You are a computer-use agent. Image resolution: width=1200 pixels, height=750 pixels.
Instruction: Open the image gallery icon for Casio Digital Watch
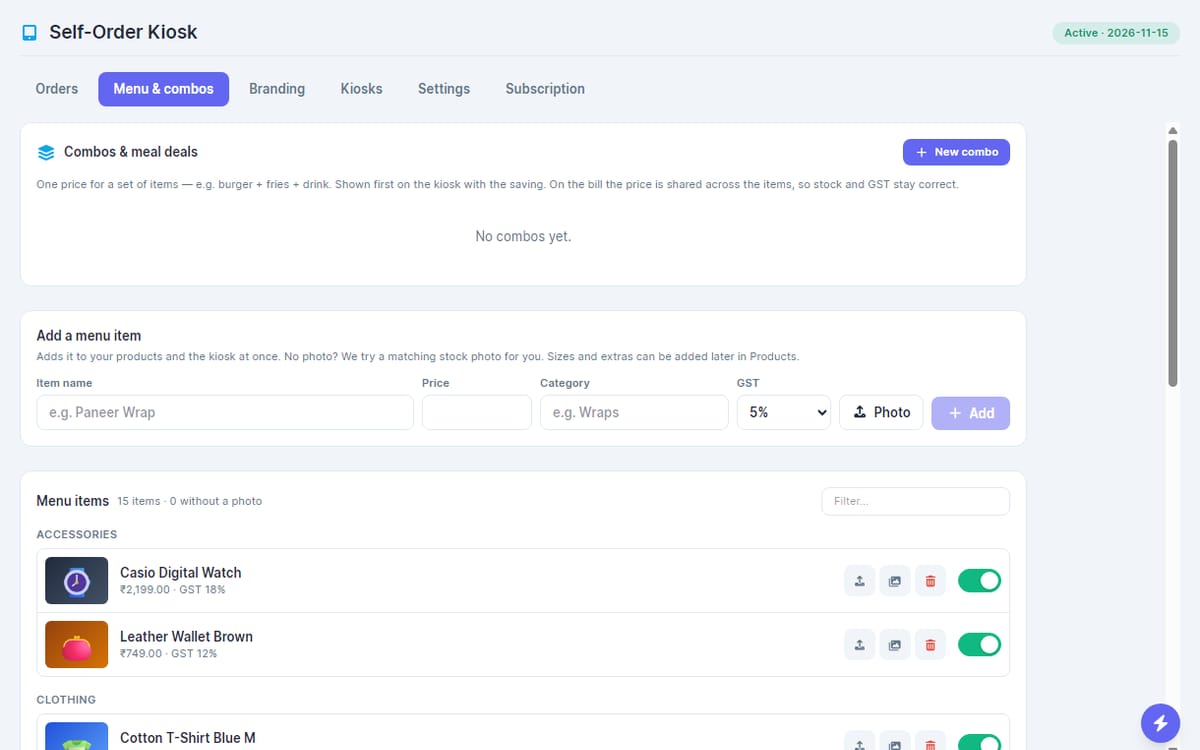pos(895,581)
